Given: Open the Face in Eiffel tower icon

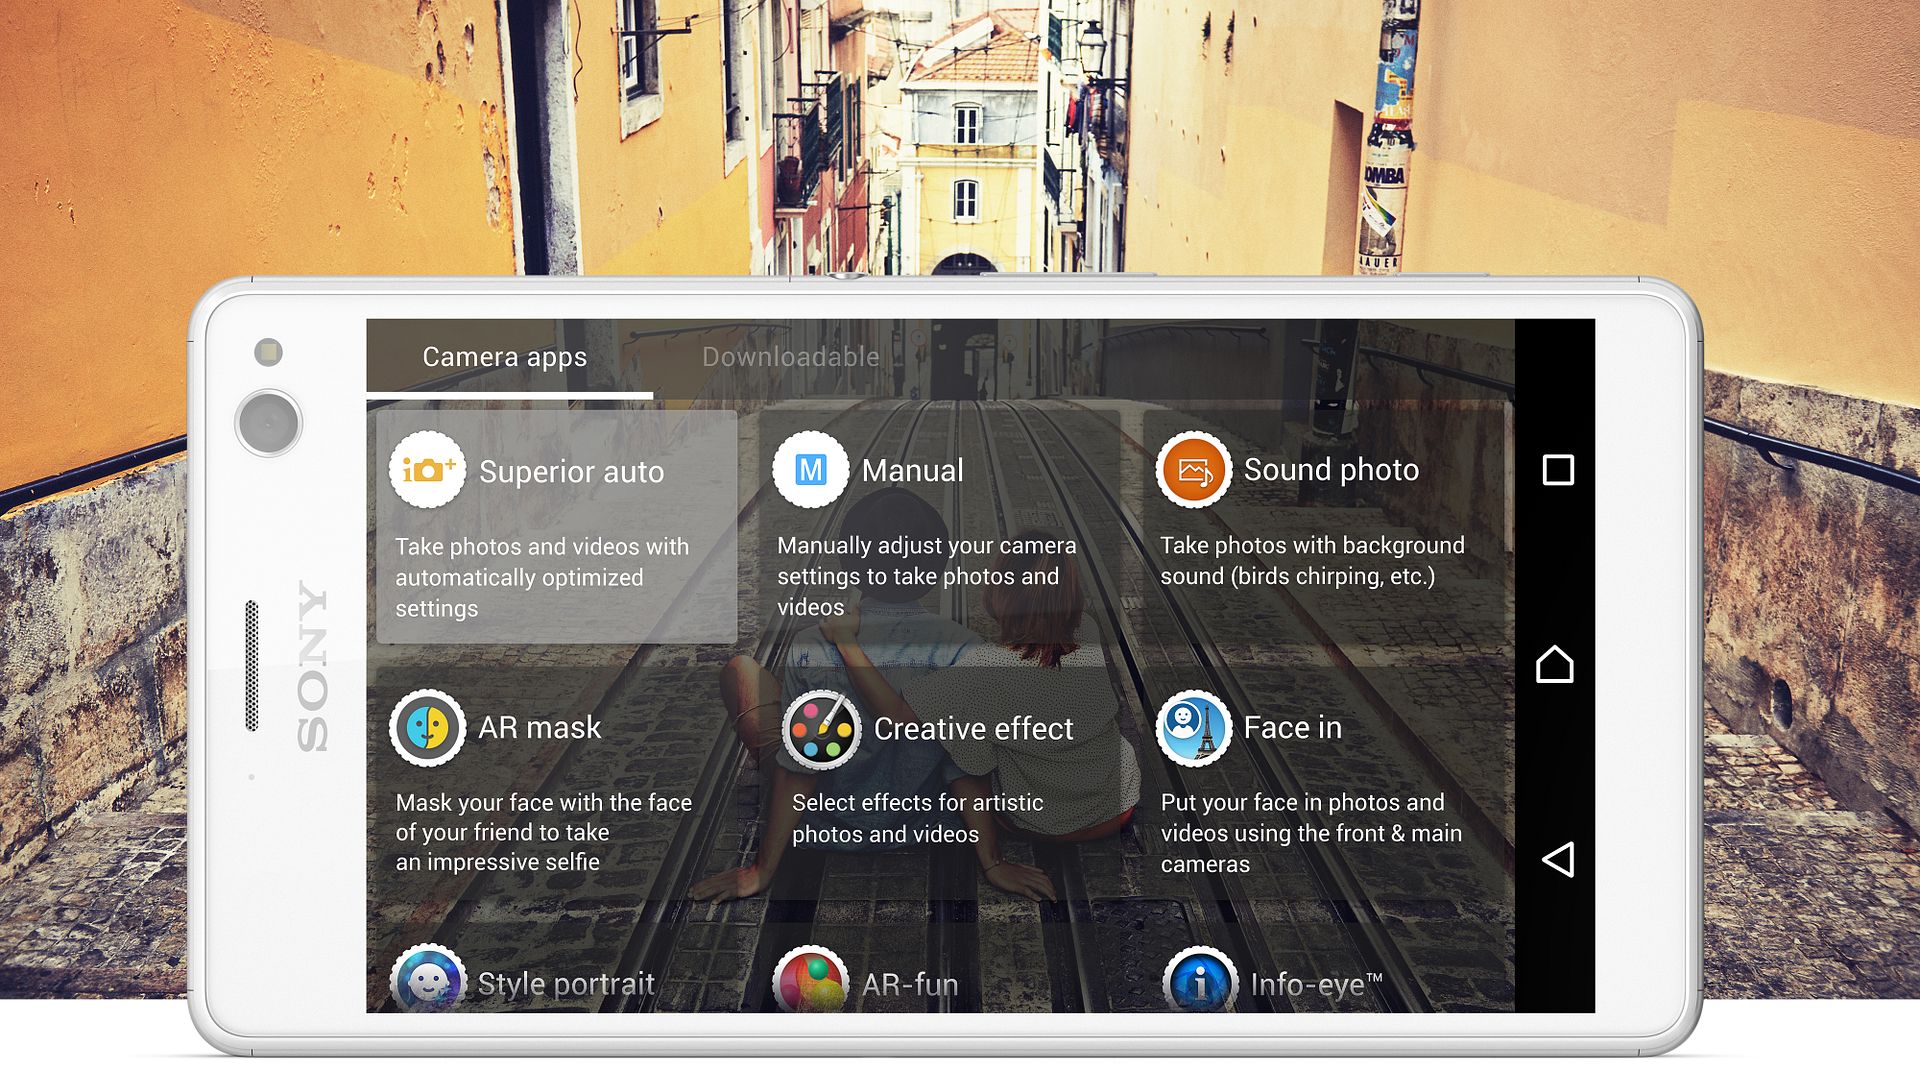Looking at the screenshot, I should pyautogui.click(x=1193, y=727).
